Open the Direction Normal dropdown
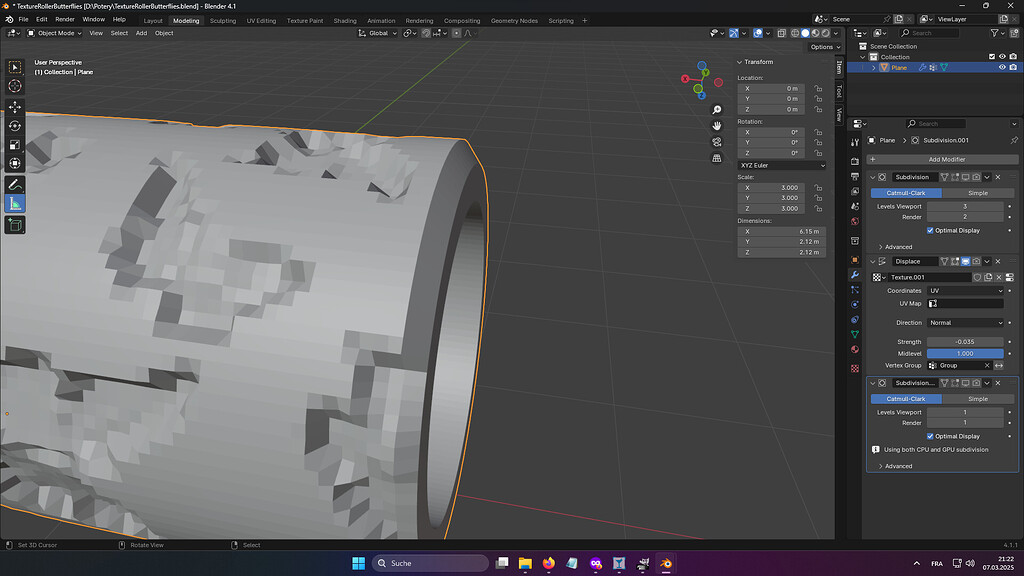 [x=965, y=323]
